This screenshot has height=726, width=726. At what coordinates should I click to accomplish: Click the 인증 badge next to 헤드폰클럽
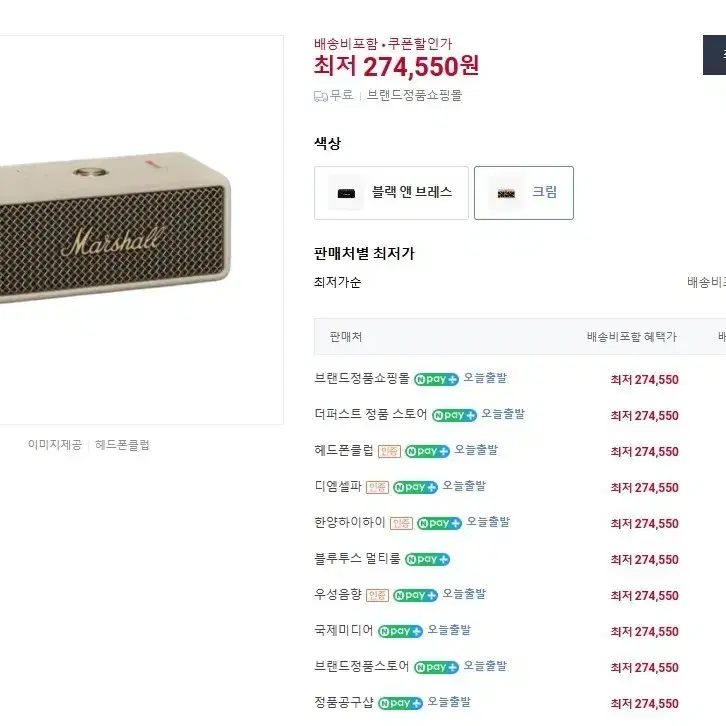(x=389, y=451)
